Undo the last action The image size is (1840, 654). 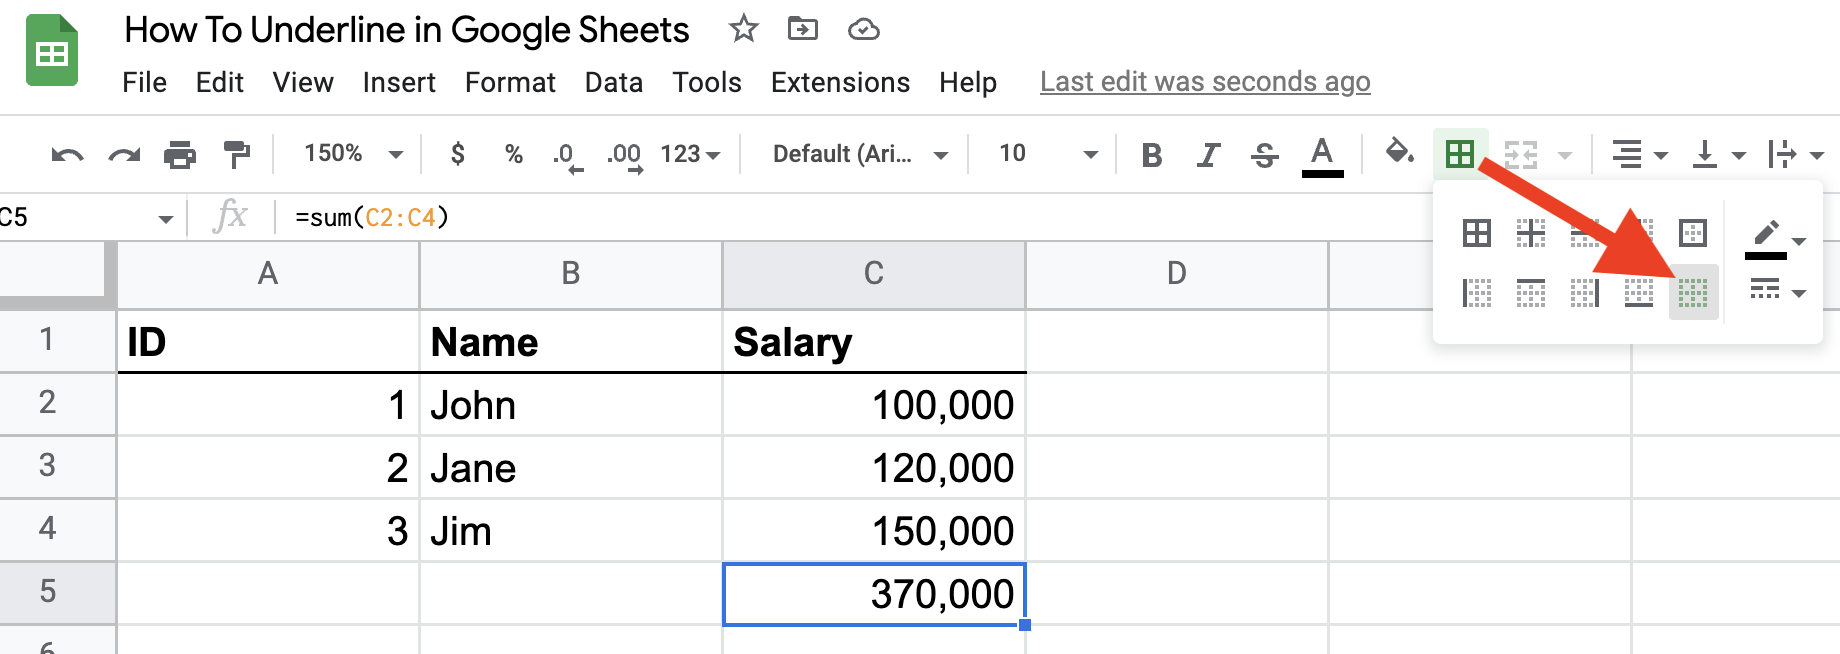[67, 154]
